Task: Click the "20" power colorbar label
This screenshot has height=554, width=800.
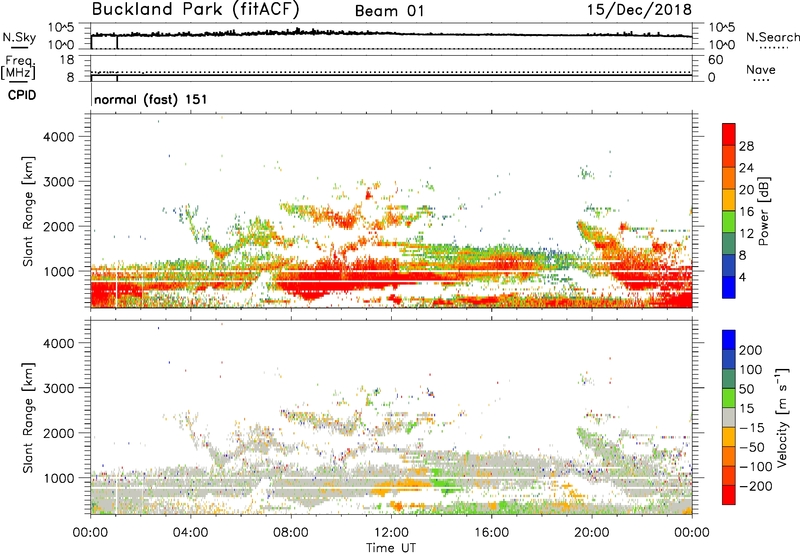Action: tap(746, 190)
